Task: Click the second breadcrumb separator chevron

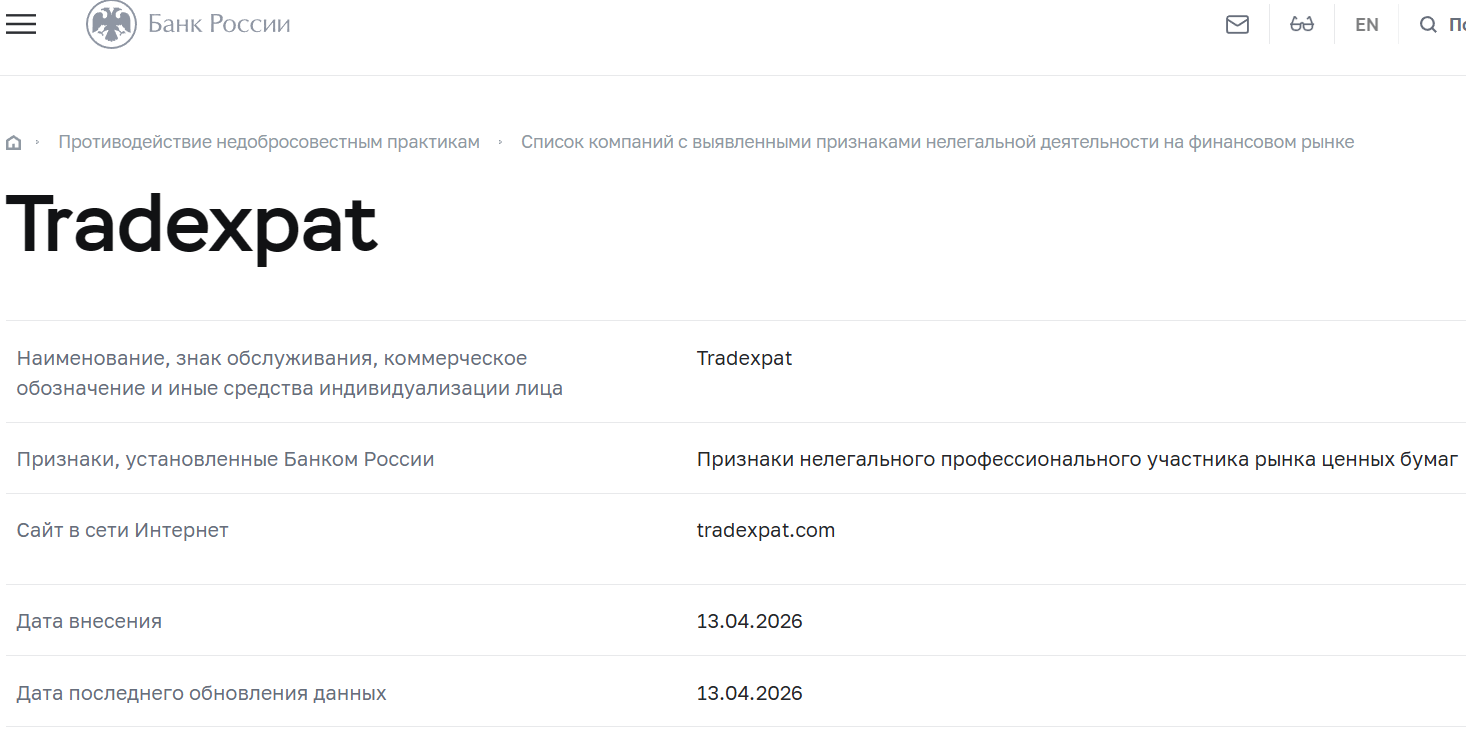Action: pos(498,141)
